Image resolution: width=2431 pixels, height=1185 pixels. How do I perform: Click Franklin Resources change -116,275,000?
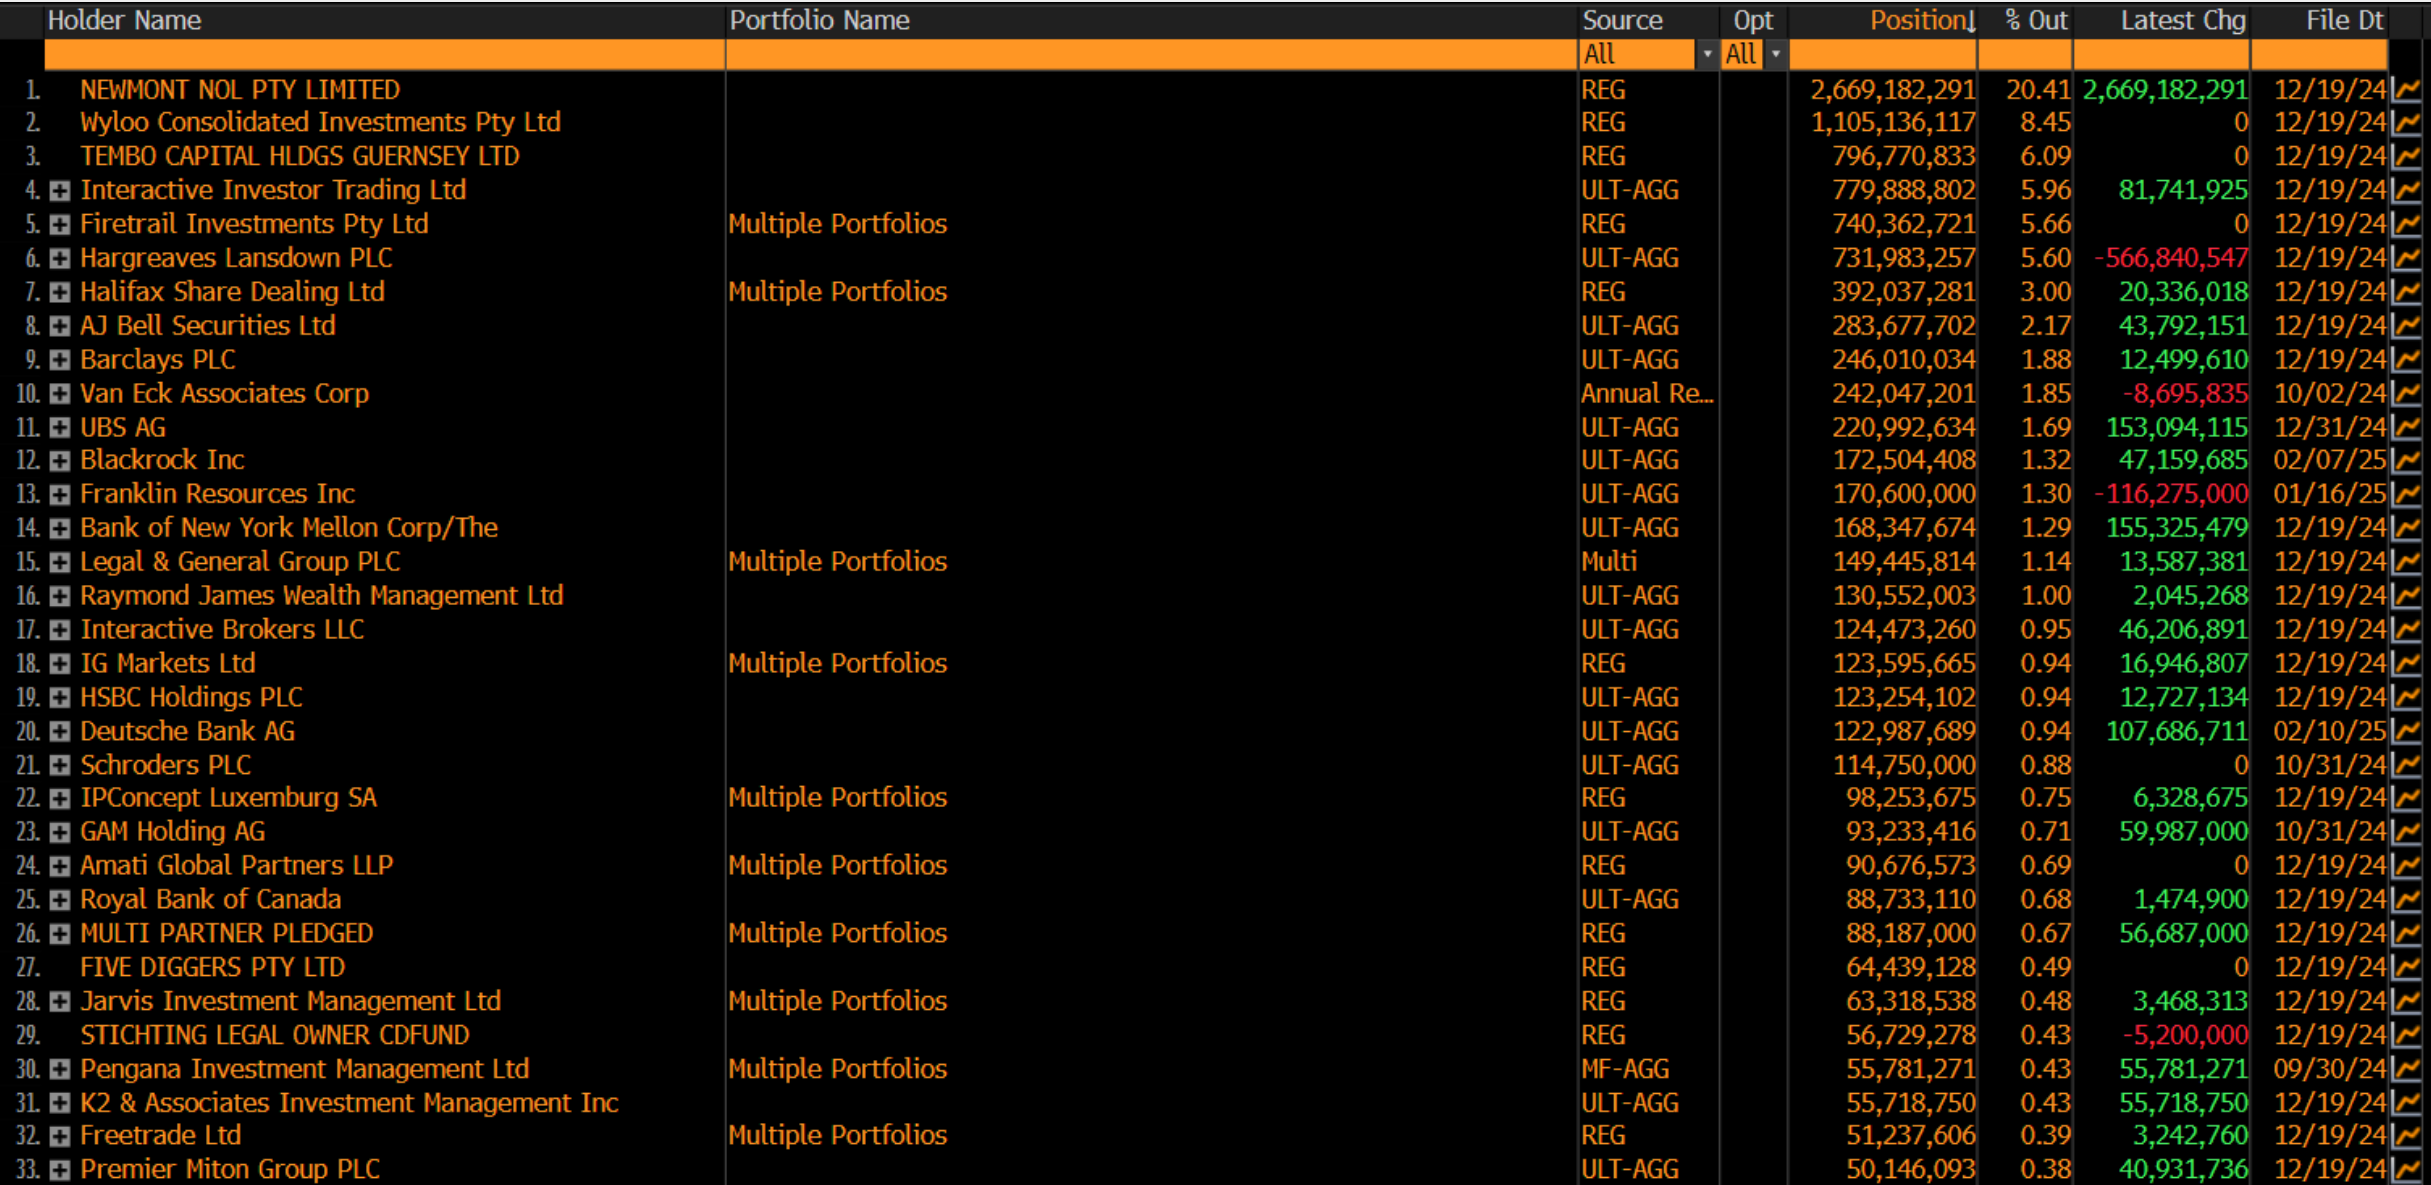pyautogui.click(x=2171, y=495)
